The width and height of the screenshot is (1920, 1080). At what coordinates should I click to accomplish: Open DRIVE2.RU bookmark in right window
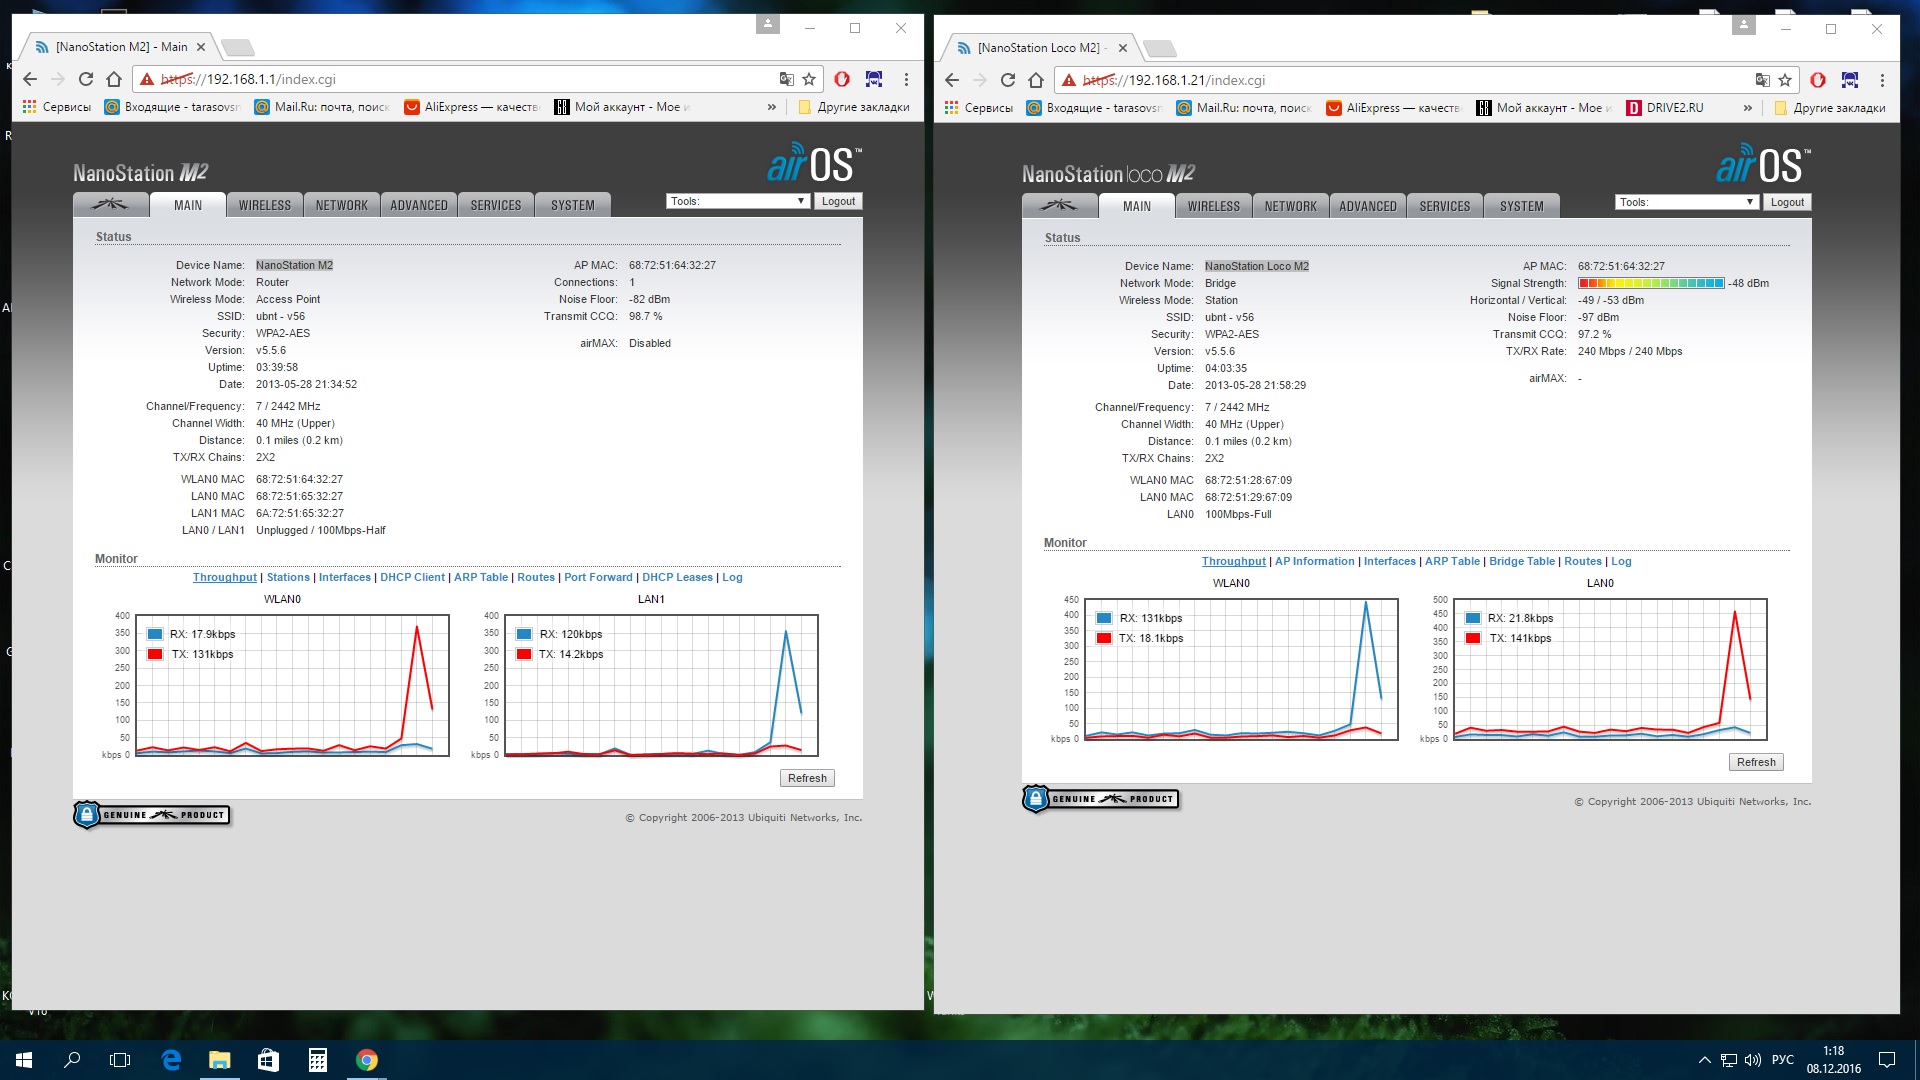1665,108
